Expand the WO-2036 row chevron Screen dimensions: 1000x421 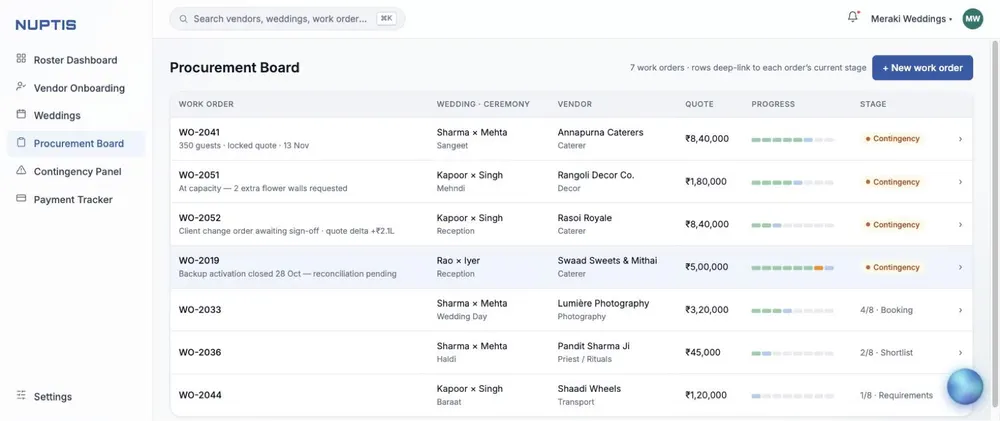pyautogui.click(x=960, y=353)
